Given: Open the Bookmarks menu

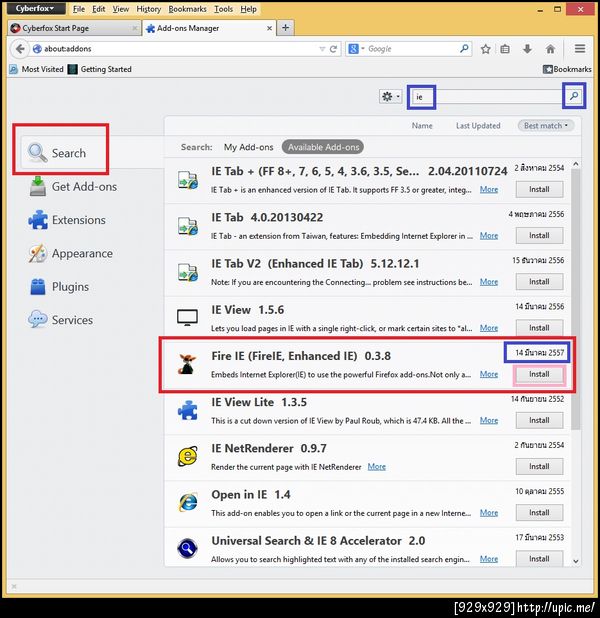Looking at the screenshot, I should click(x=187, y=9).
